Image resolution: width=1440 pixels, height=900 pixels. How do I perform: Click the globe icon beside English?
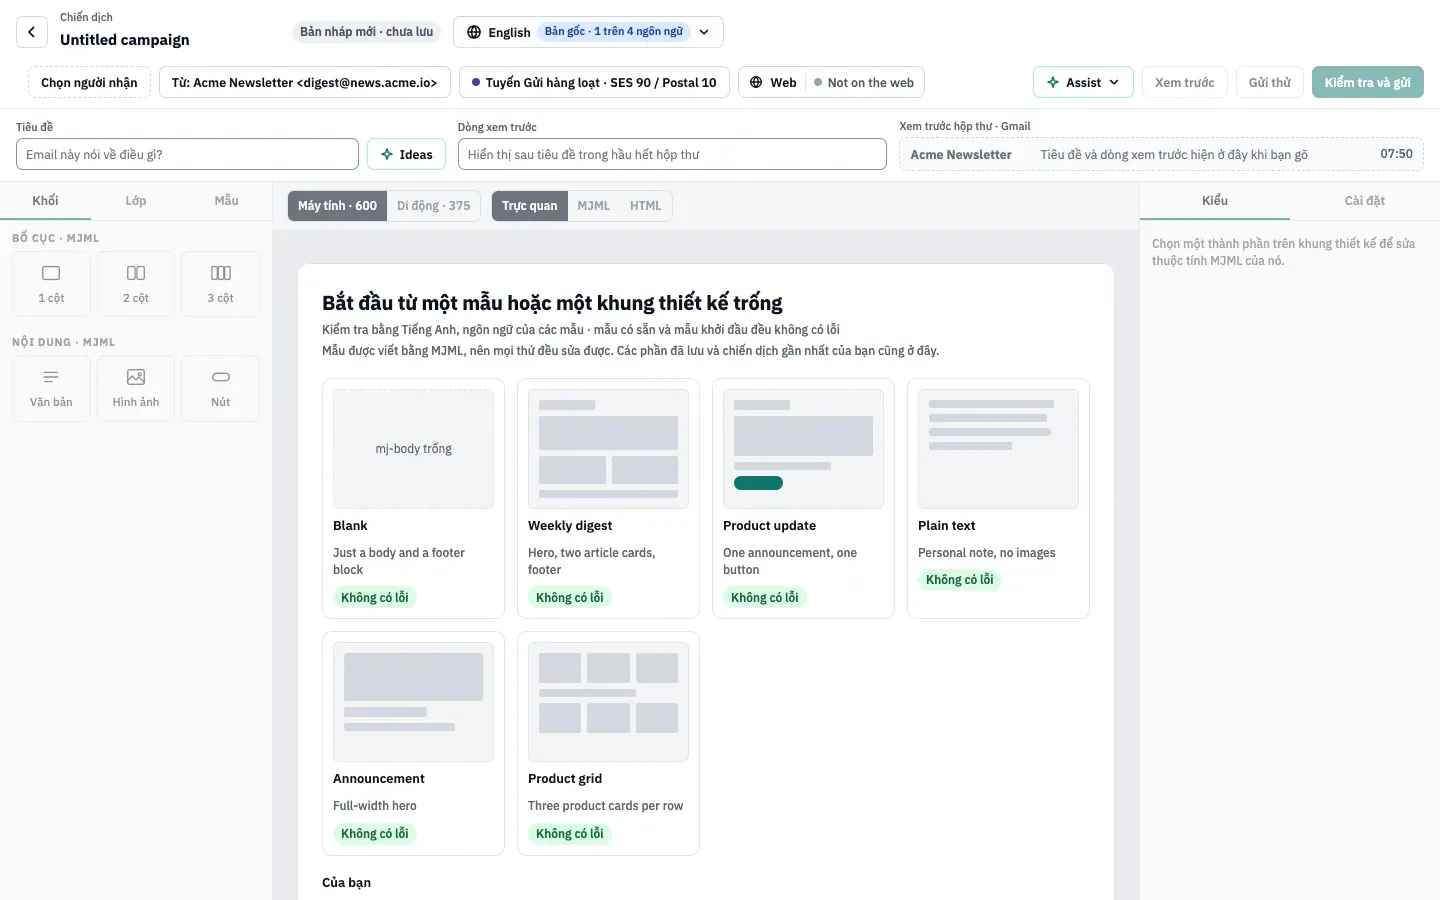pyautogui.click(x=474, y=32)
